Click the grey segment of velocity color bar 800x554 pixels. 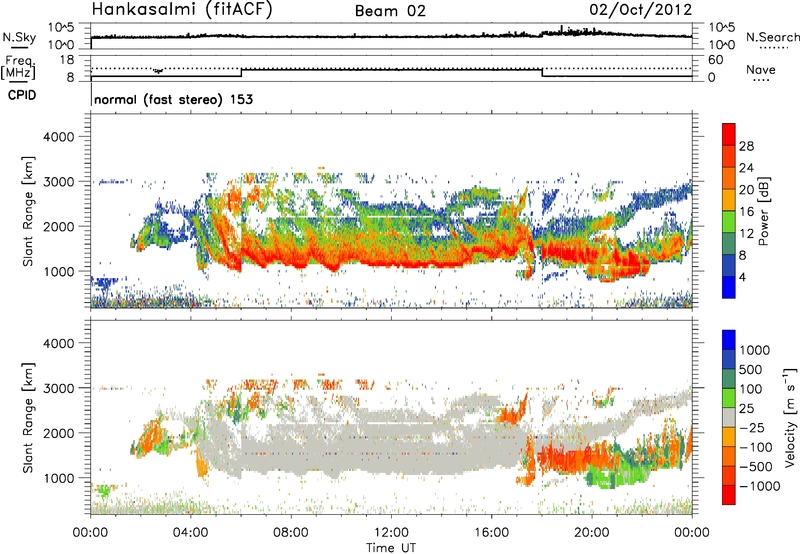coord(729,417)
